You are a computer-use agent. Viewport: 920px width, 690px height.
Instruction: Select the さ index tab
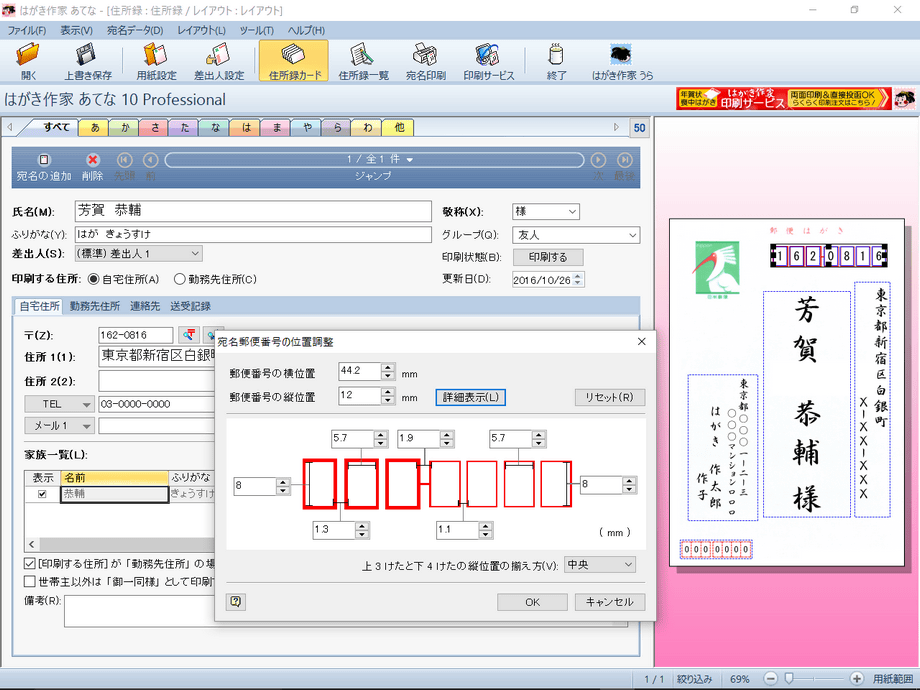154,127
